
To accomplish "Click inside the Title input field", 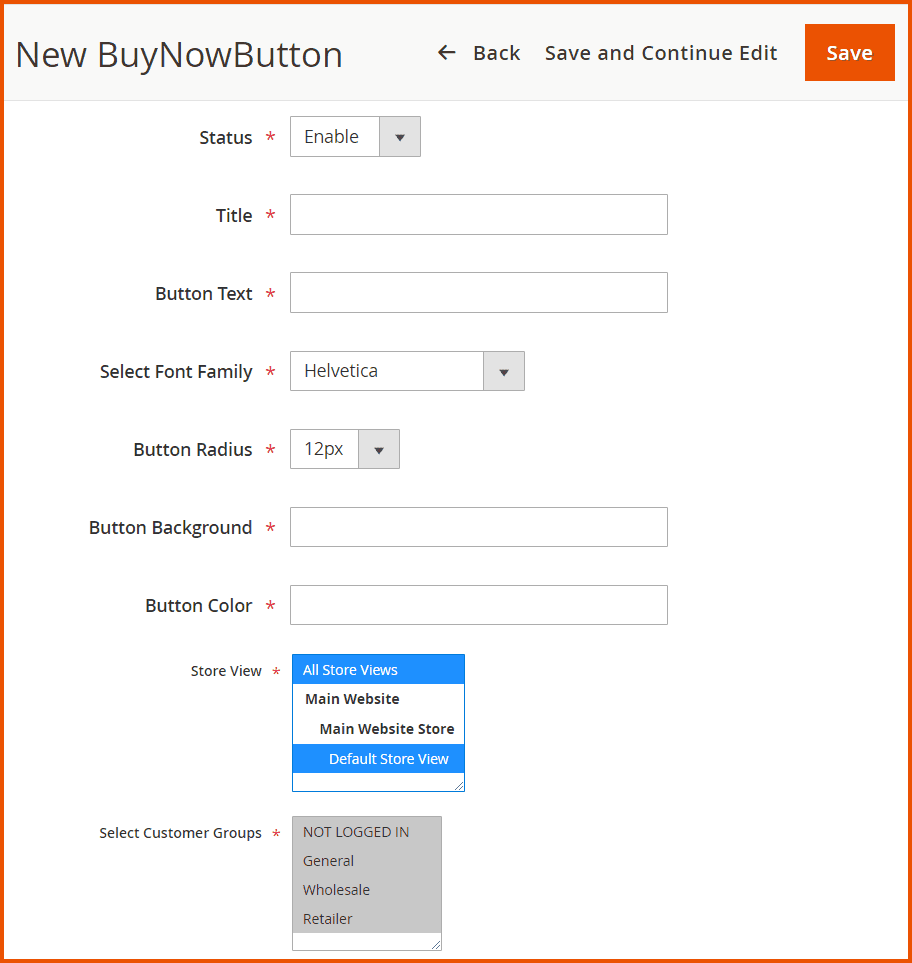I will pos(478,214).
